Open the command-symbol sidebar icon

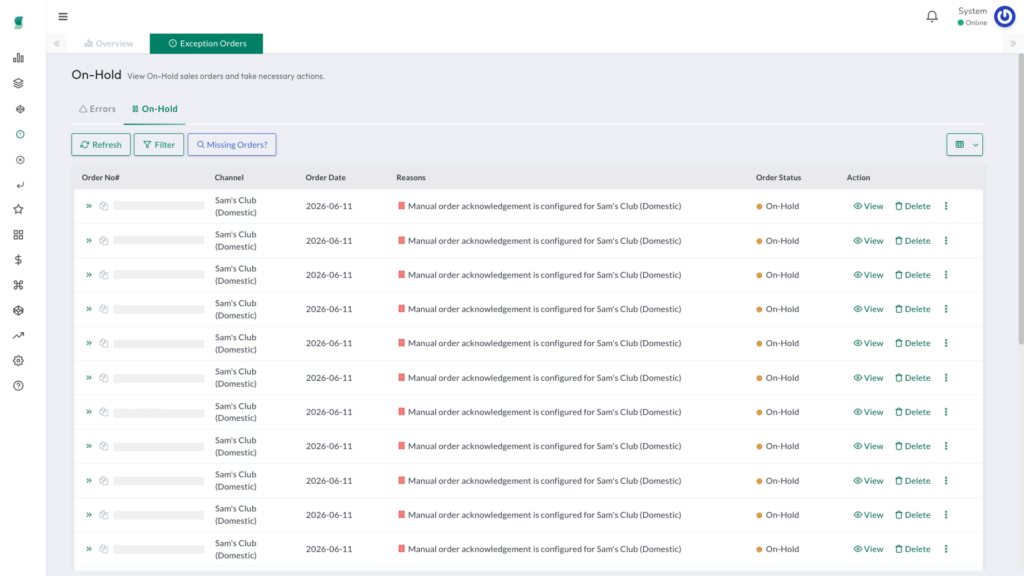coord(18,285)
